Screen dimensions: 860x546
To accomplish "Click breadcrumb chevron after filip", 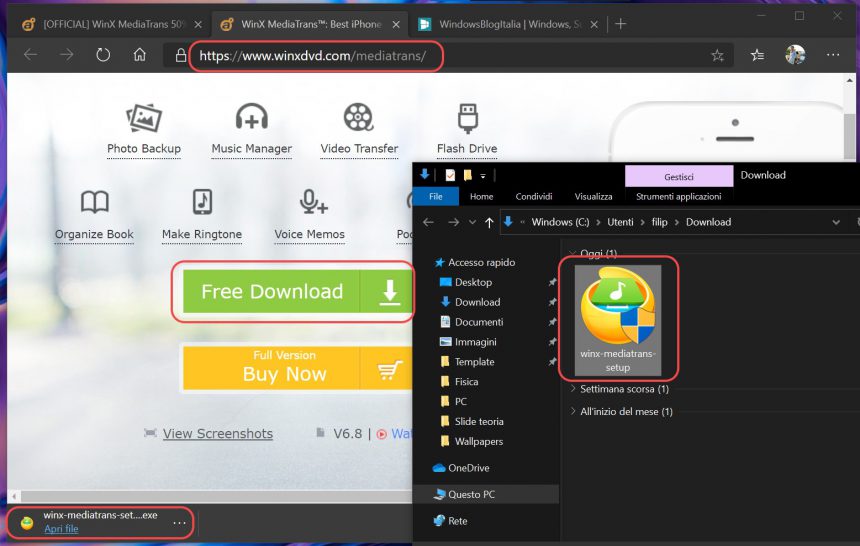I will click(676, 222).
